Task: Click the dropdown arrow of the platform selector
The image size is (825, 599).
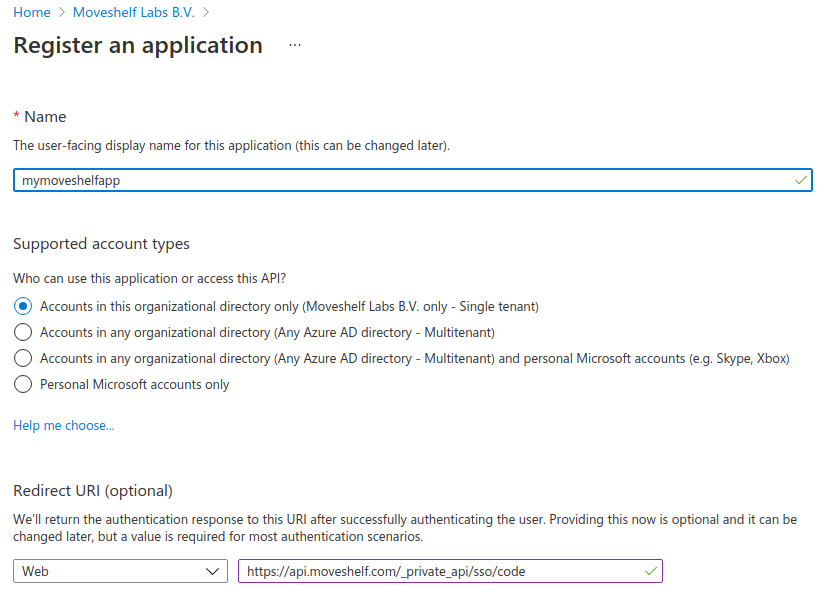Action: tap(213, 572)
